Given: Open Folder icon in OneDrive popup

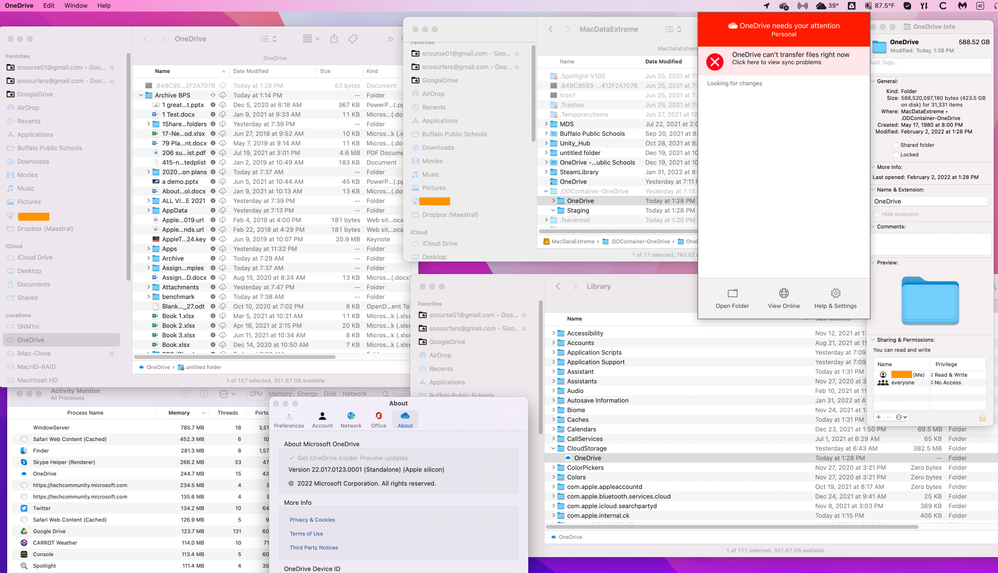Looking at the screenshot, I should [732, 294].
